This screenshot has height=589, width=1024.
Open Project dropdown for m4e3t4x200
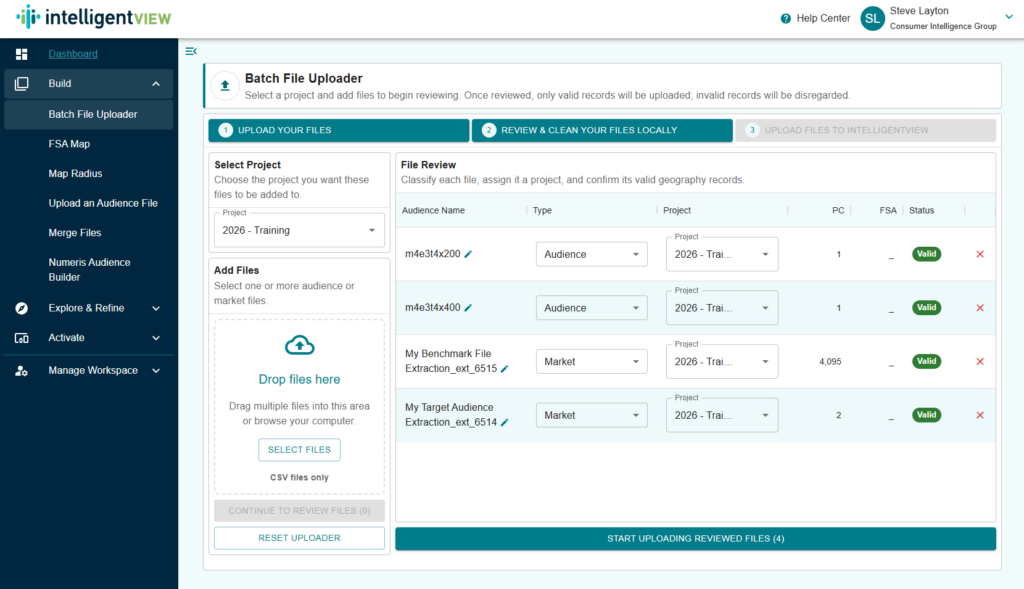tap(722, 254)
